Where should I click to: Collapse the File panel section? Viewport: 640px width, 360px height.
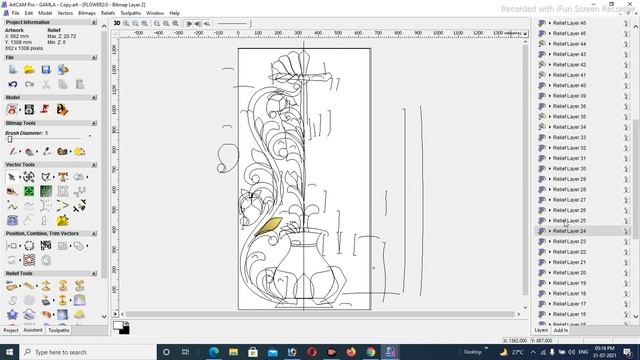94,58
